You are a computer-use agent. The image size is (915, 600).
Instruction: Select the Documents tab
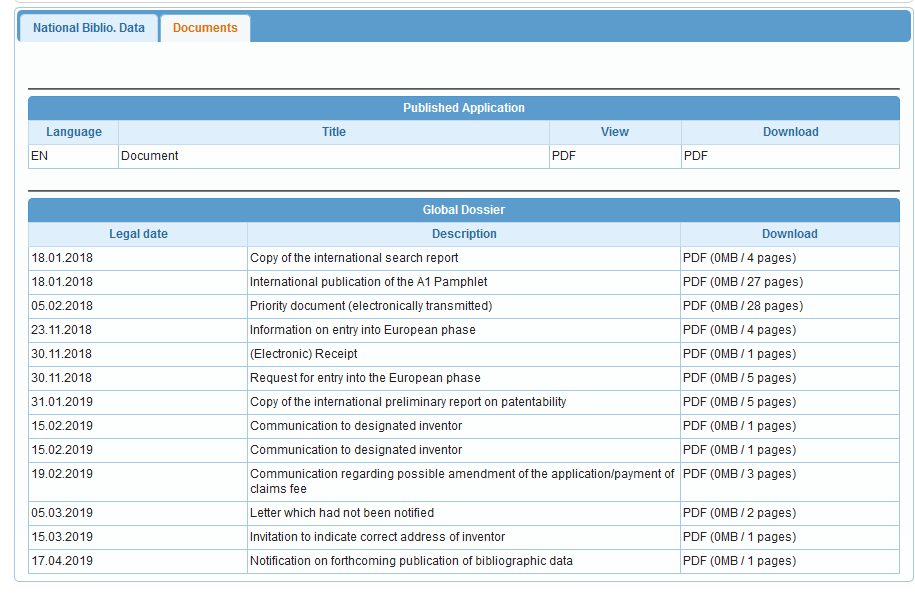coord(204,28)
